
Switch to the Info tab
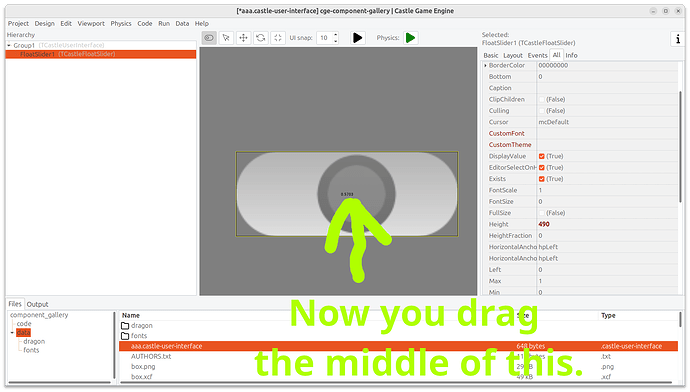571,55
